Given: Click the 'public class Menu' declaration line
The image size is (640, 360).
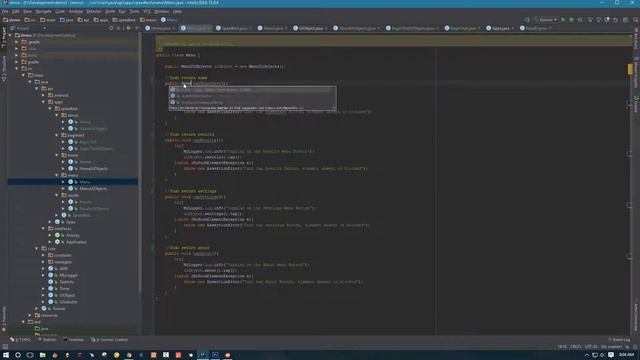Looking at the screenshot, I should [178, 55].
